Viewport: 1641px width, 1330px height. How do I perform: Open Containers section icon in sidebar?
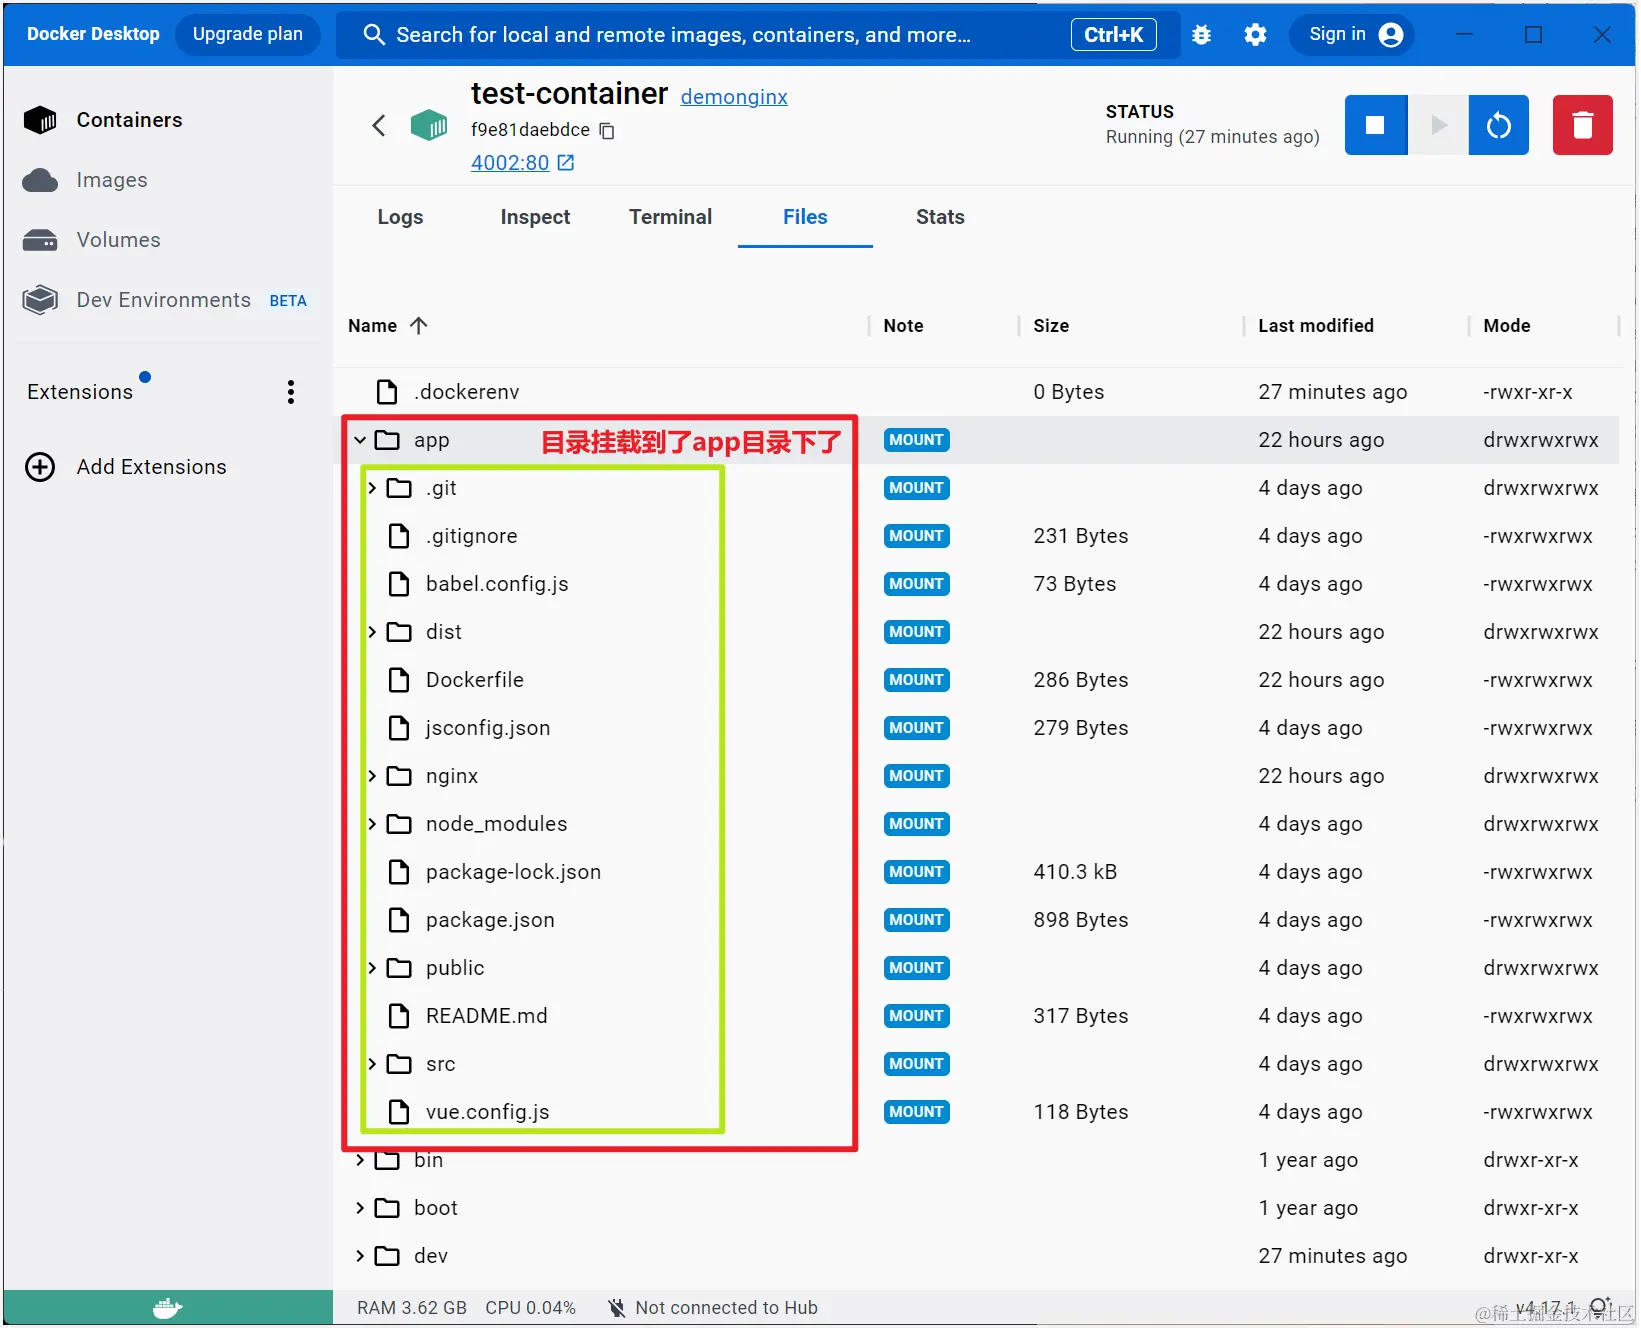point(40,120)
